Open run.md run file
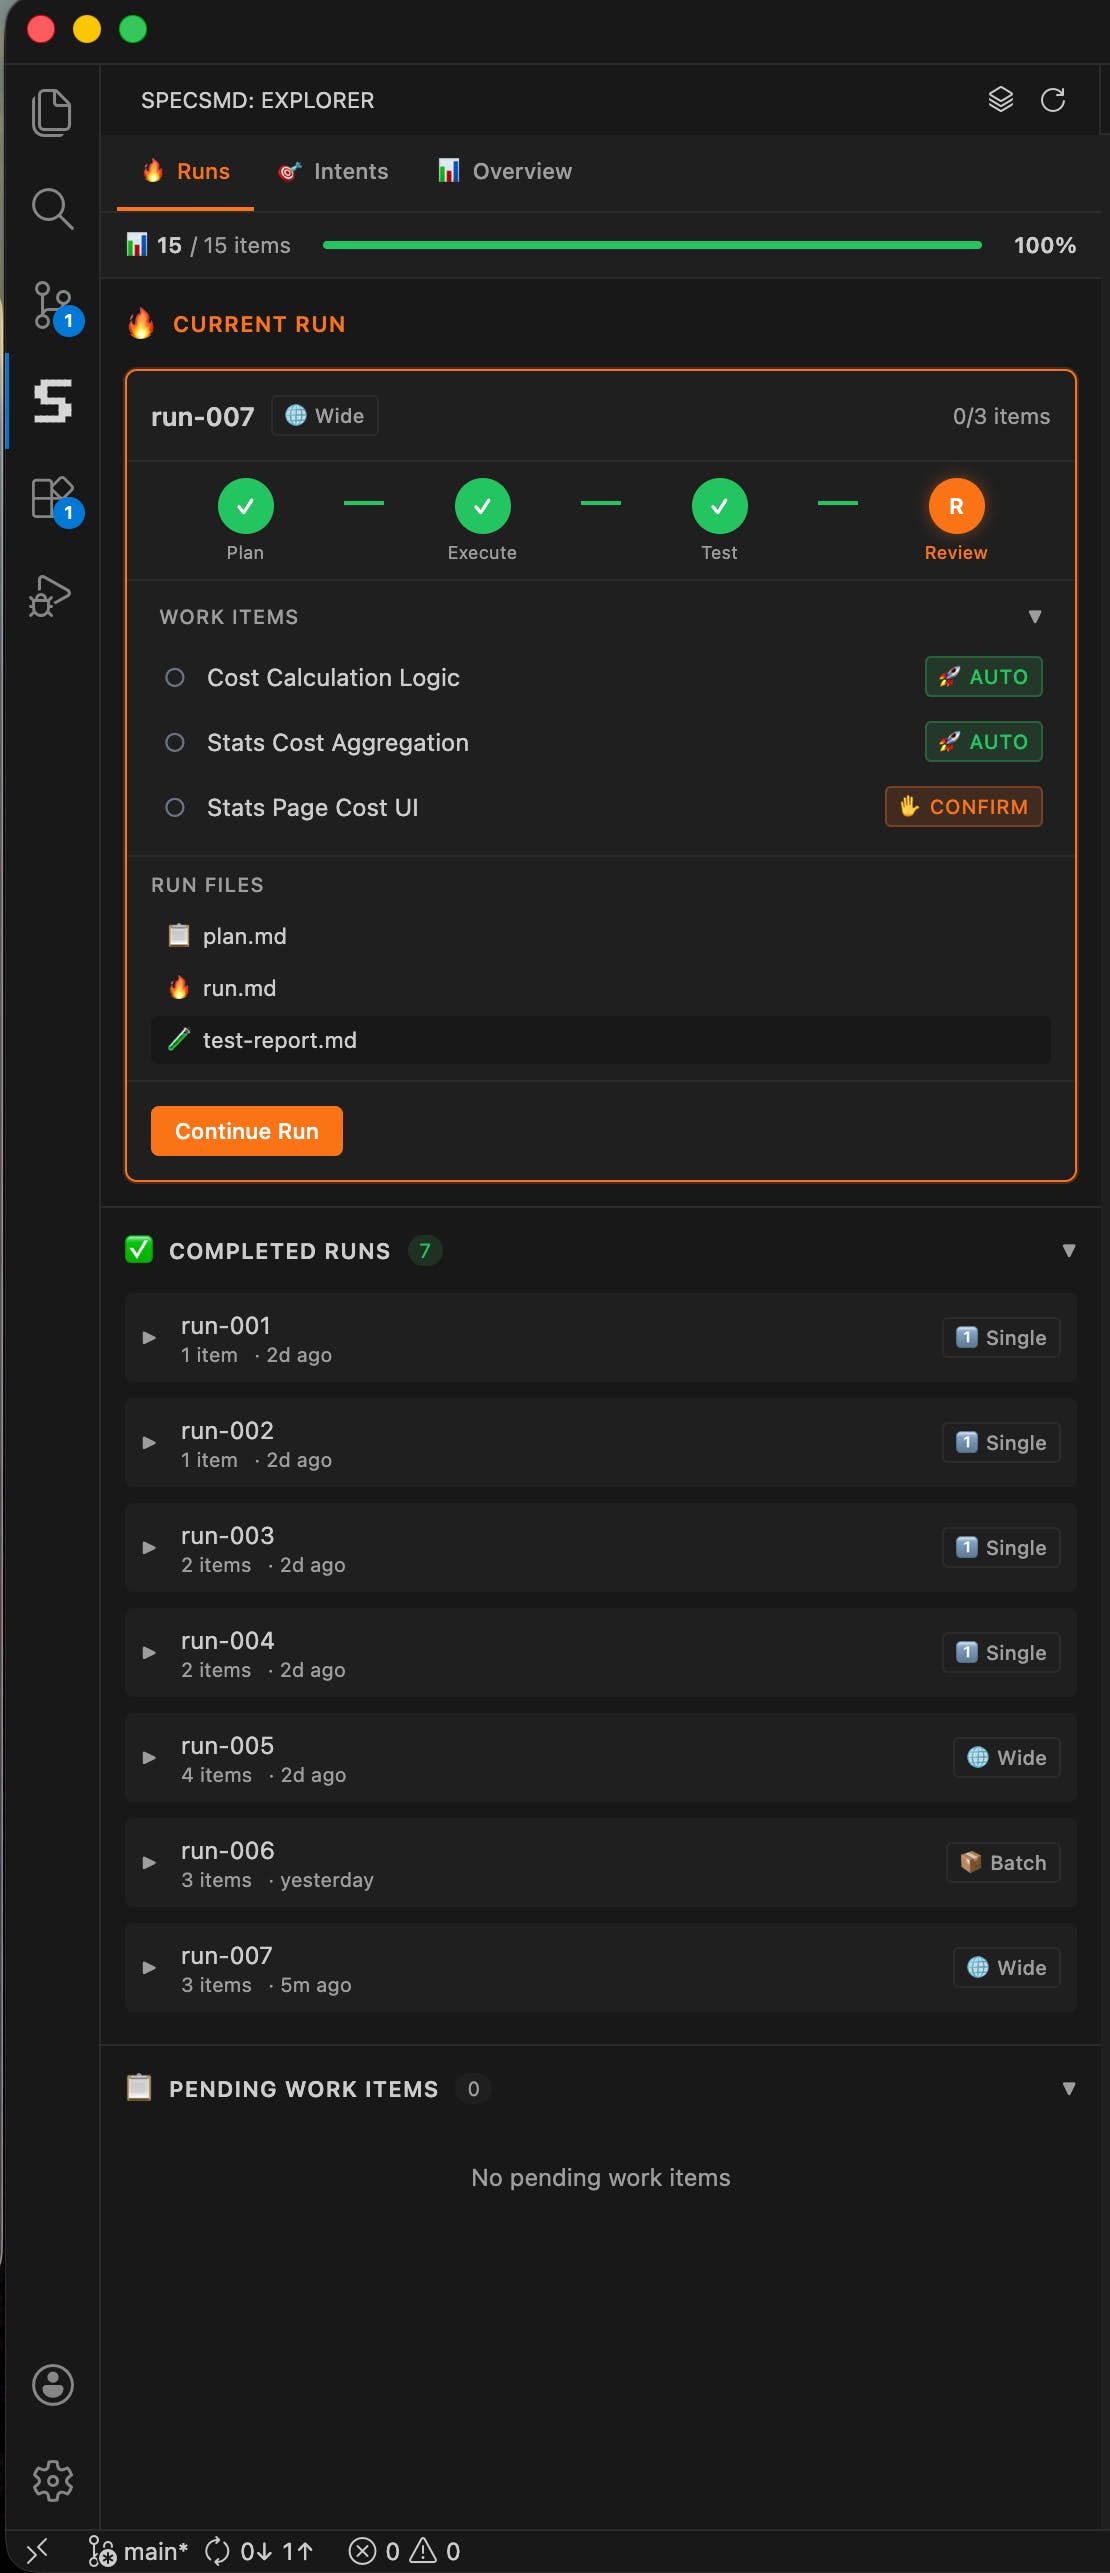The width and height of the screenshot is (1110, 2573). pos(600,988)
